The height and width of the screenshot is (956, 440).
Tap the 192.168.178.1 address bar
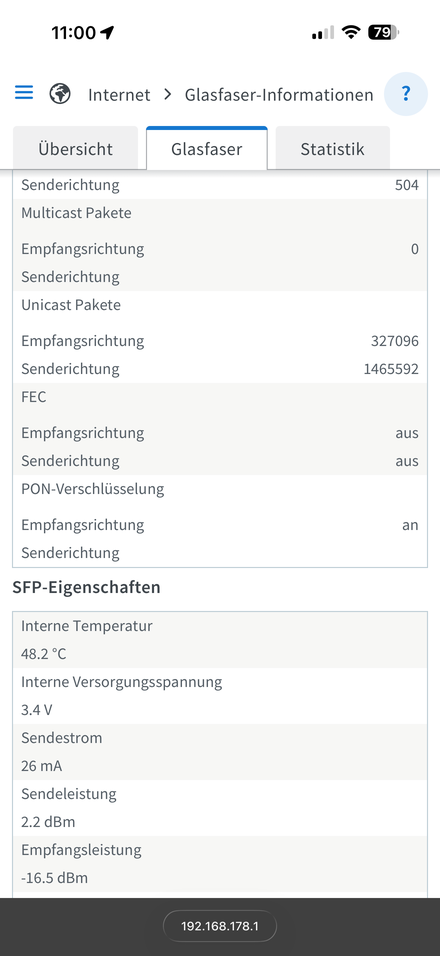coord(220,926)
